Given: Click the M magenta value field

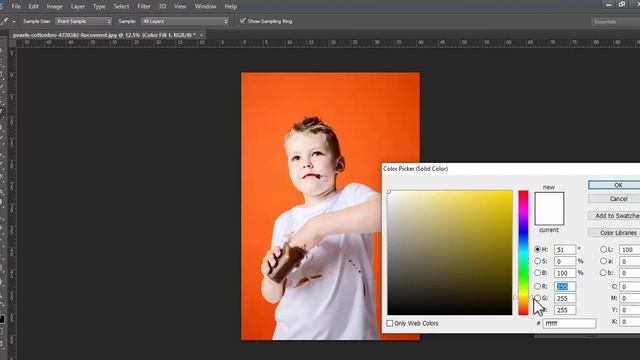Looking at the screenshot, I should 630,298.
